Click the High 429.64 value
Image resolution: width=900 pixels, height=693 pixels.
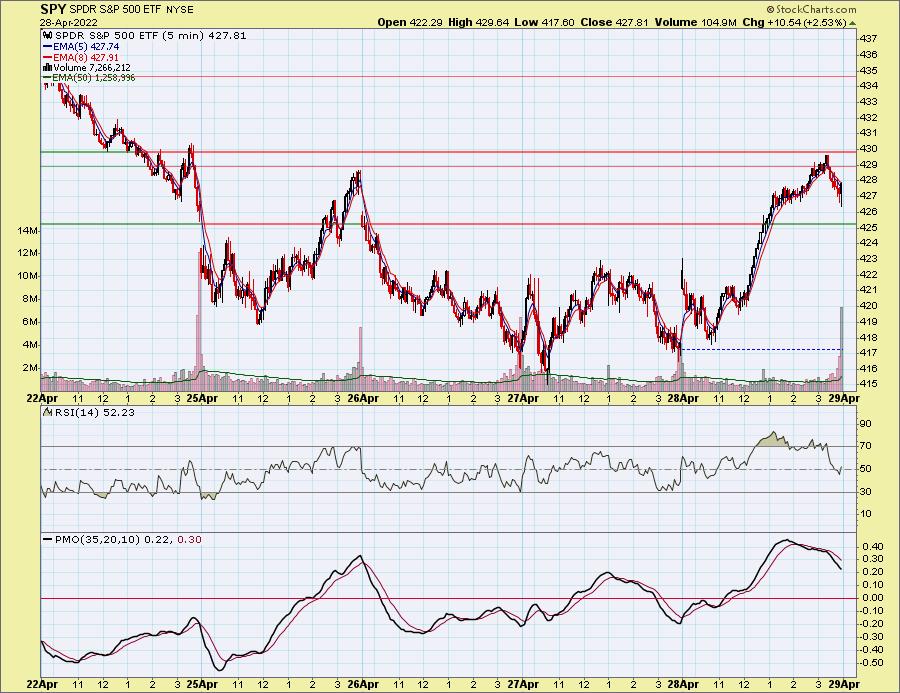tap(479, 22)
